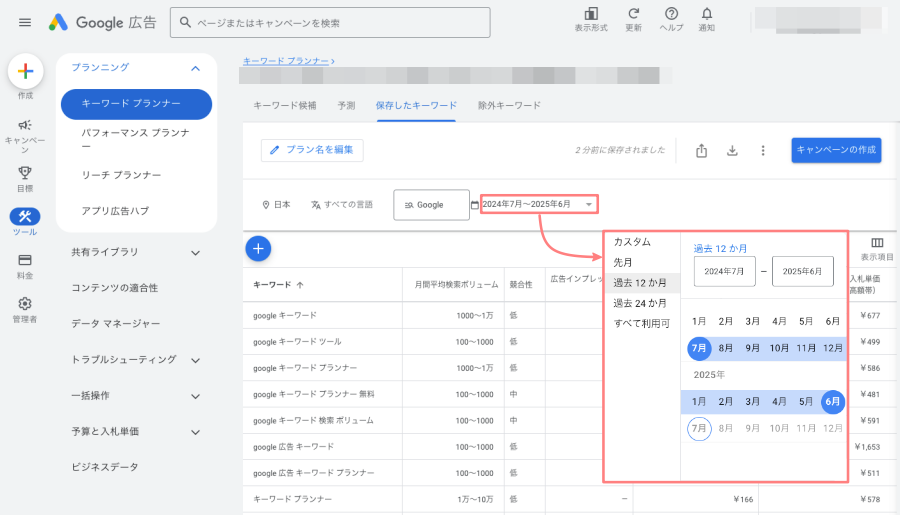
Task: Open the 表示項目 columns icon
Action: pos(877,243)
